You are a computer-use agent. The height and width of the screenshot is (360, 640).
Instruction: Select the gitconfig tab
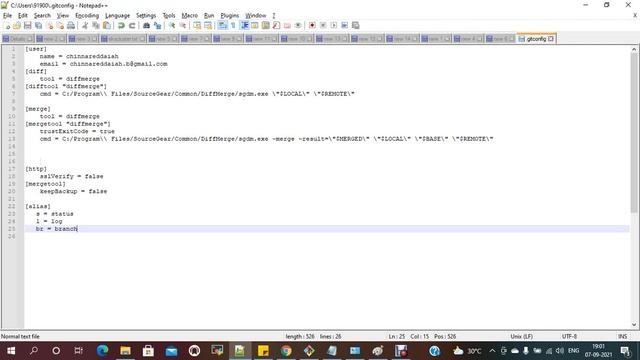(536, 39)
